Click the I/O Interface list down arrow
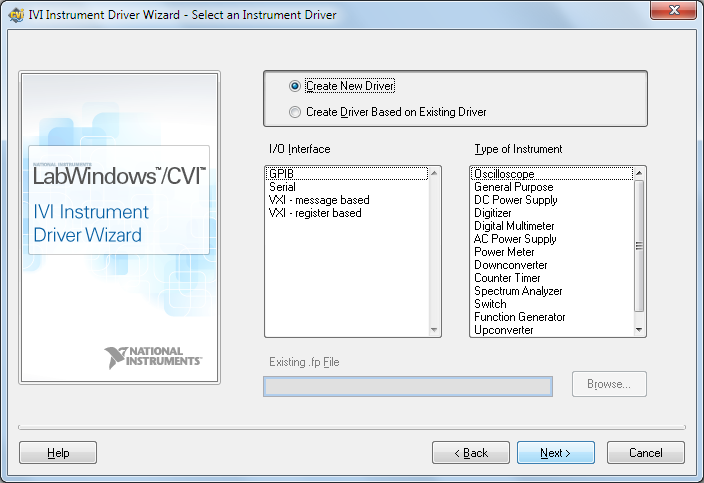This screenshot has width=704, height=483. (434, 330)
